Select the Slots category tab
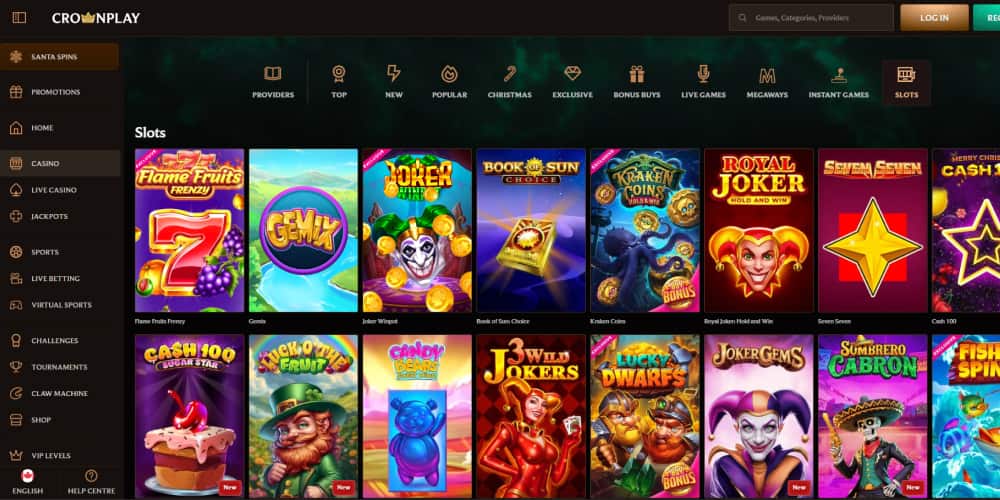Screen dimensions: 1000x500 click(906, 82)
